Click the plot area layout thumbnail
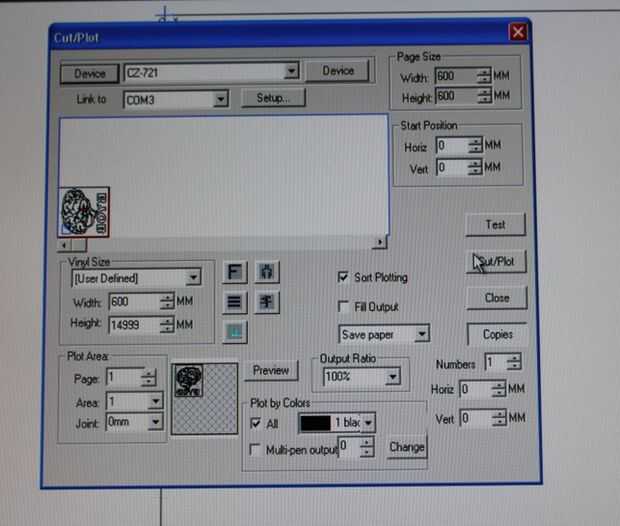The width and height of the screenshot is (620, 526). [x=204, y=399]
